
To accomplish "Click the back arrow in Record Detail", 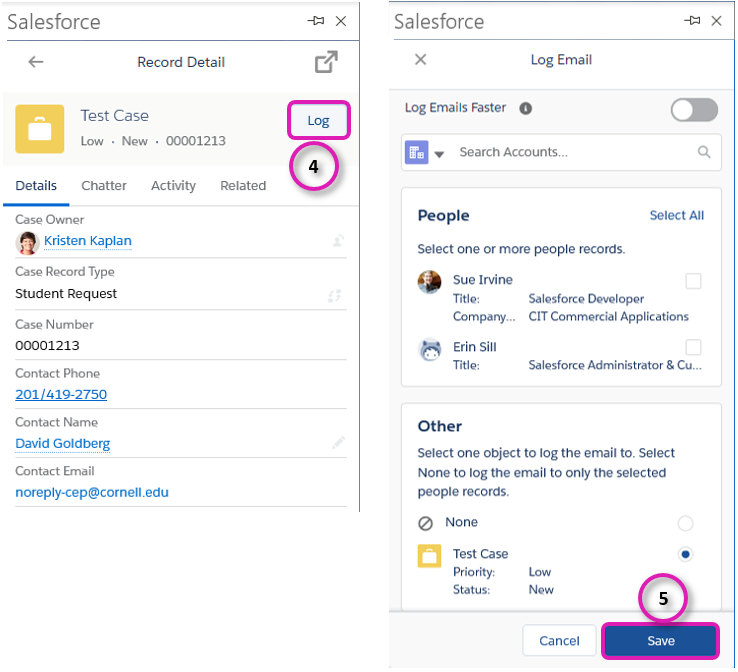I will click(36, 62).
